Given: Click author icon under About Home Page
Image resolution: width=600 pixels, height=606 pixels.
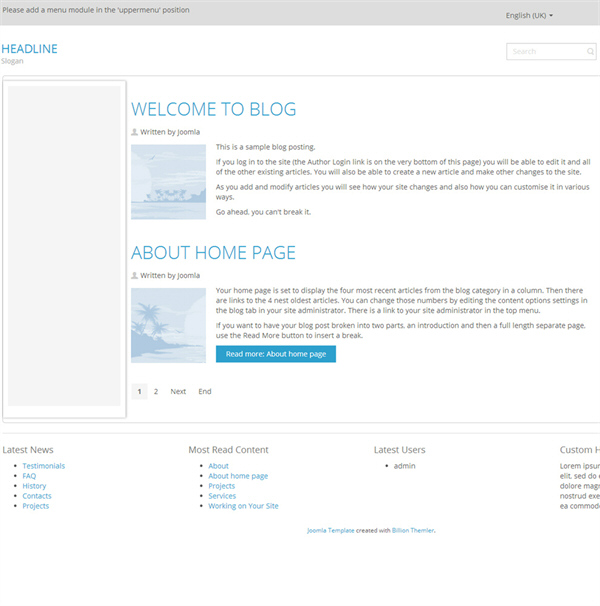Looking at the screenshot, I should (135, 275).
